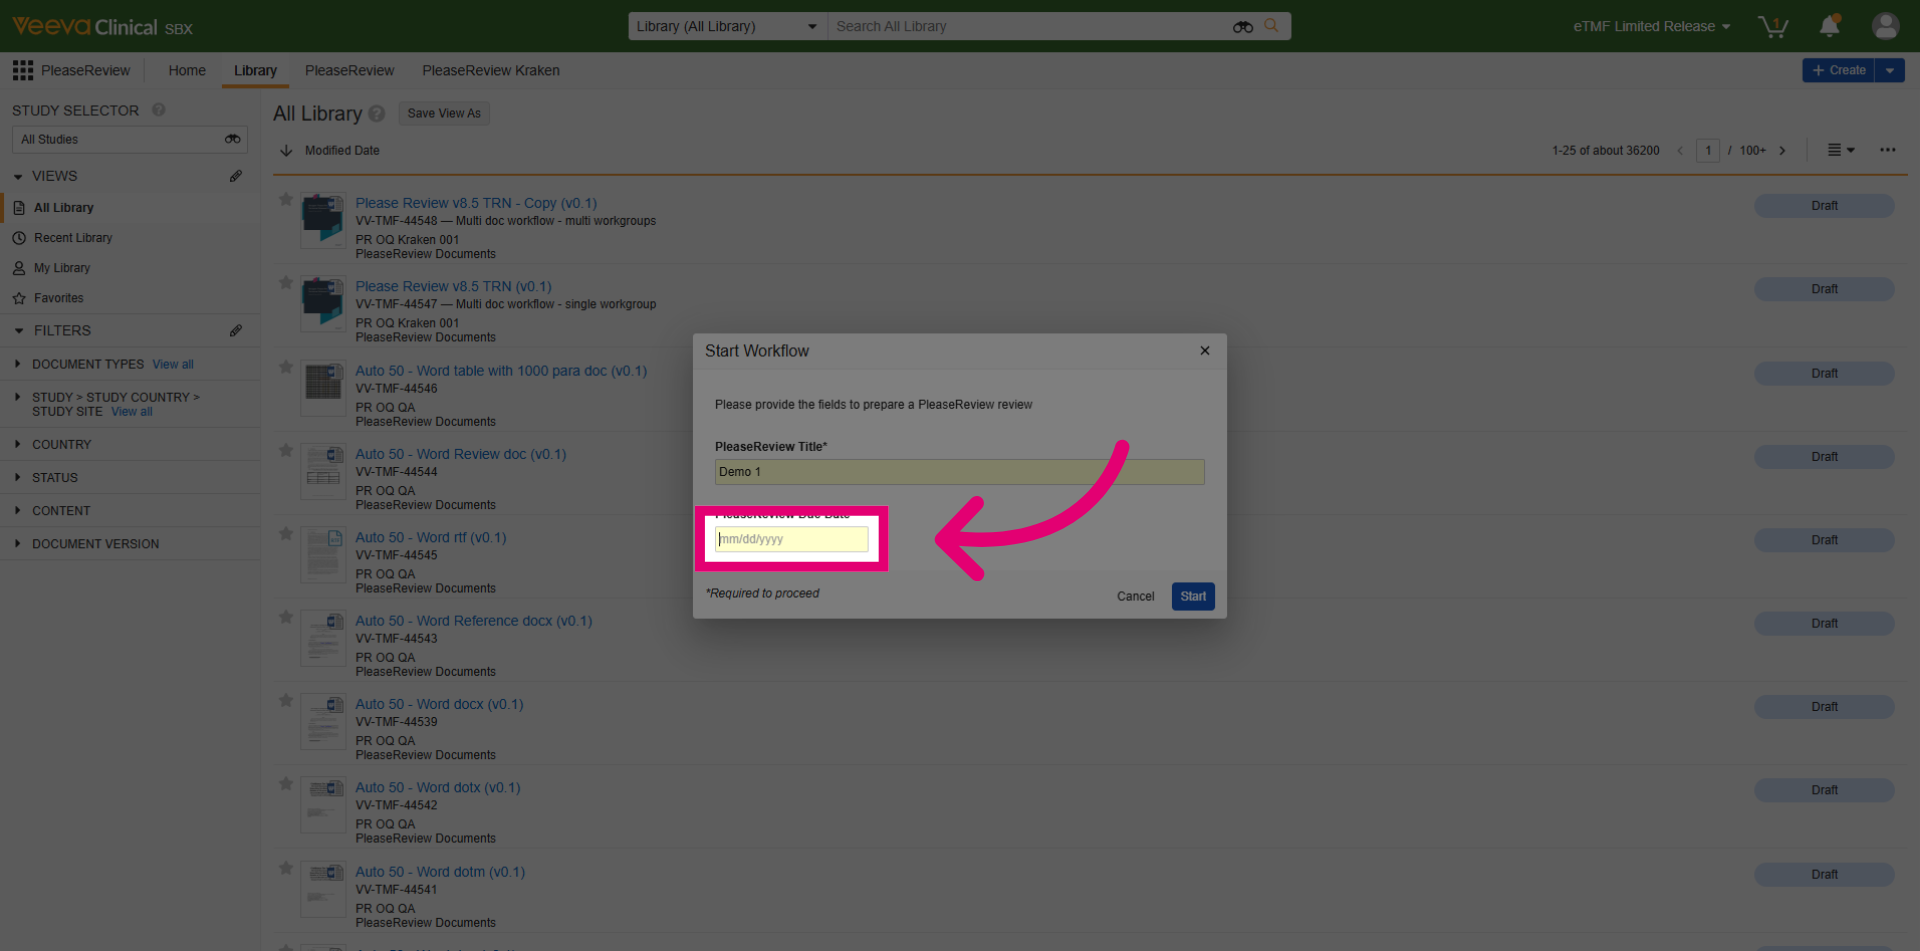The image size is (1920, 951).
Task: Favorite Auto 50 Word docx star
Action: 286,701
